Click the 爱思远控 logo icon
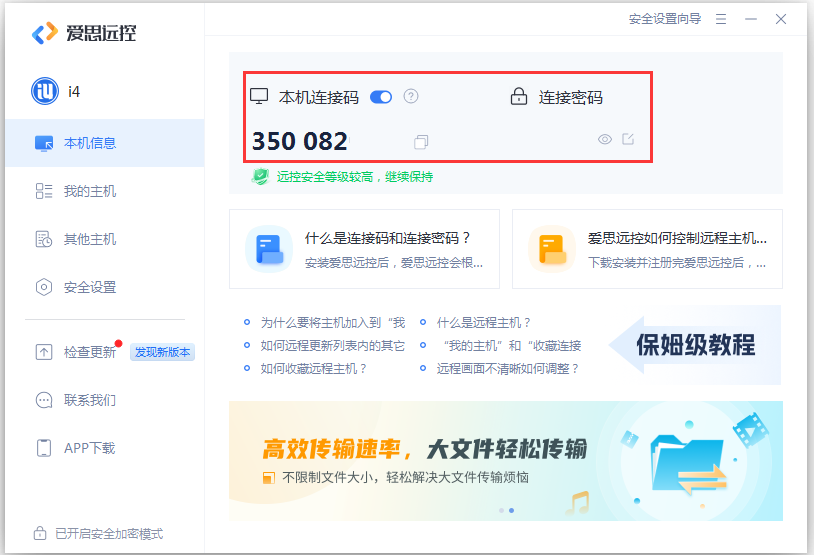Viewport: 814px width, 555px height. [45, 33]
